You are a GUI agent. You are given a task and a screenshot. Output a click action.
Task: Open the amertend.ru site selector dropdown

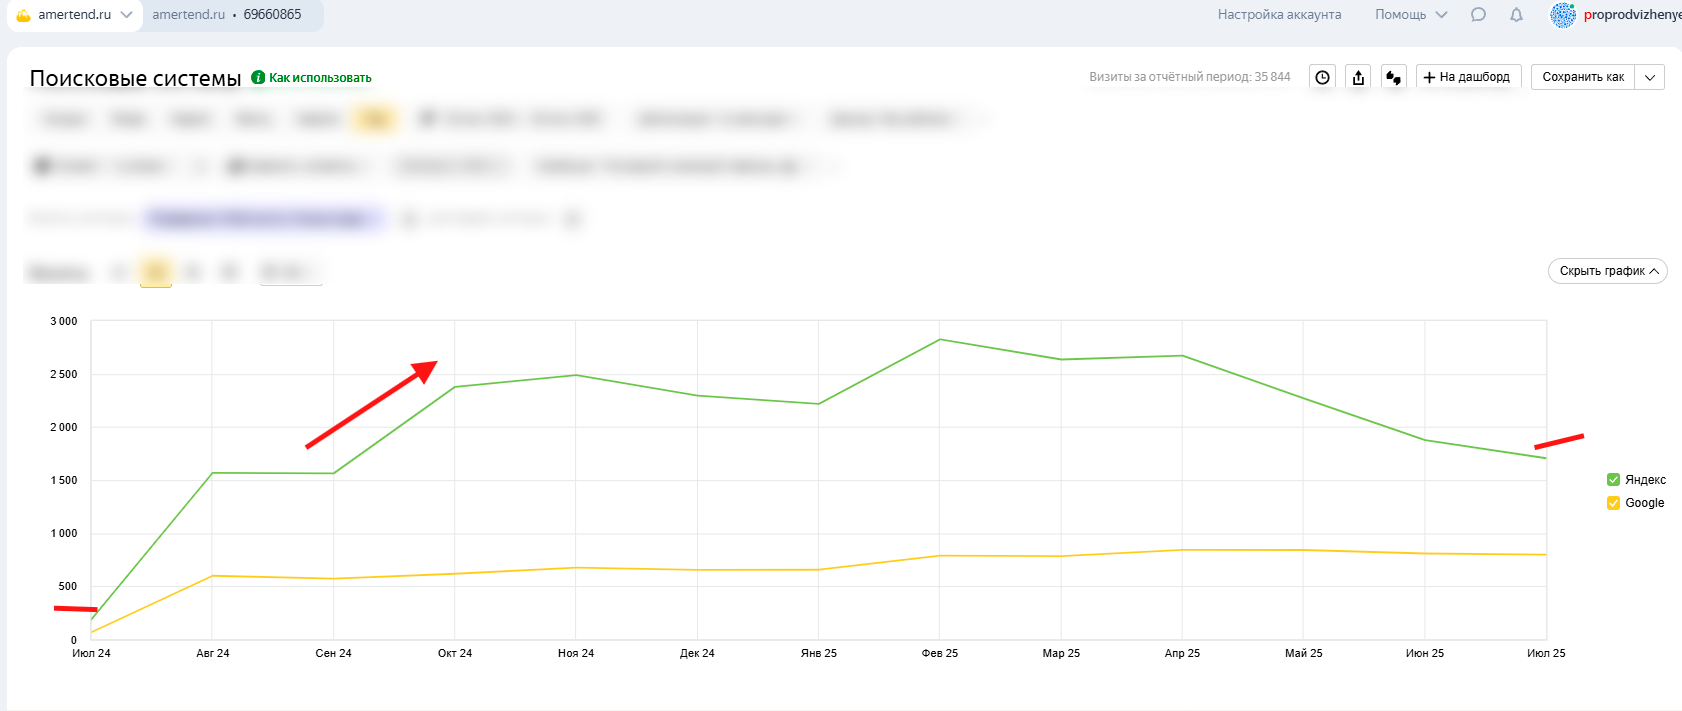(126, 15)
